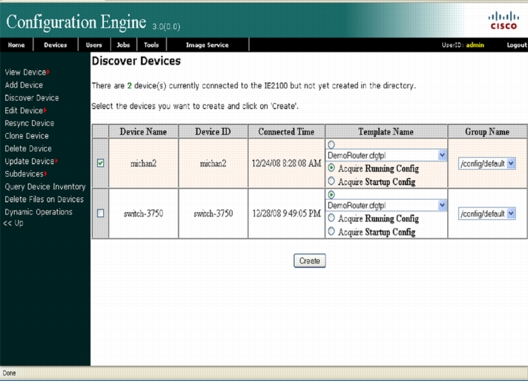Open the Image Service menu
The height and width of the screenshot is (382, 529).
pyautogui.click(x=207, y=45)
